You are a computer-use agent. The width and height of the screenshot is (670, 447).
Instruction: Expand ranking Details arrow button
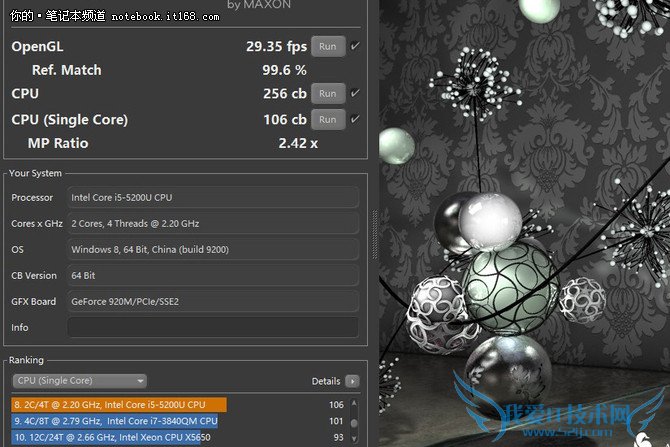[x=352, y=381]
